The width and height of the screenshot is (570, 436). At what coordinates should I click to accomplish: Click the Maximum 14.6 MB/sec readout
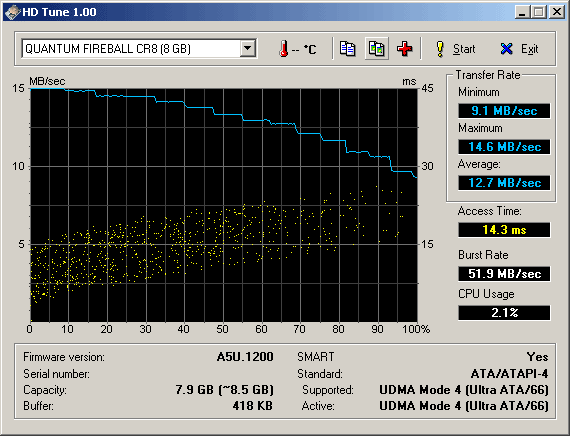504,147
